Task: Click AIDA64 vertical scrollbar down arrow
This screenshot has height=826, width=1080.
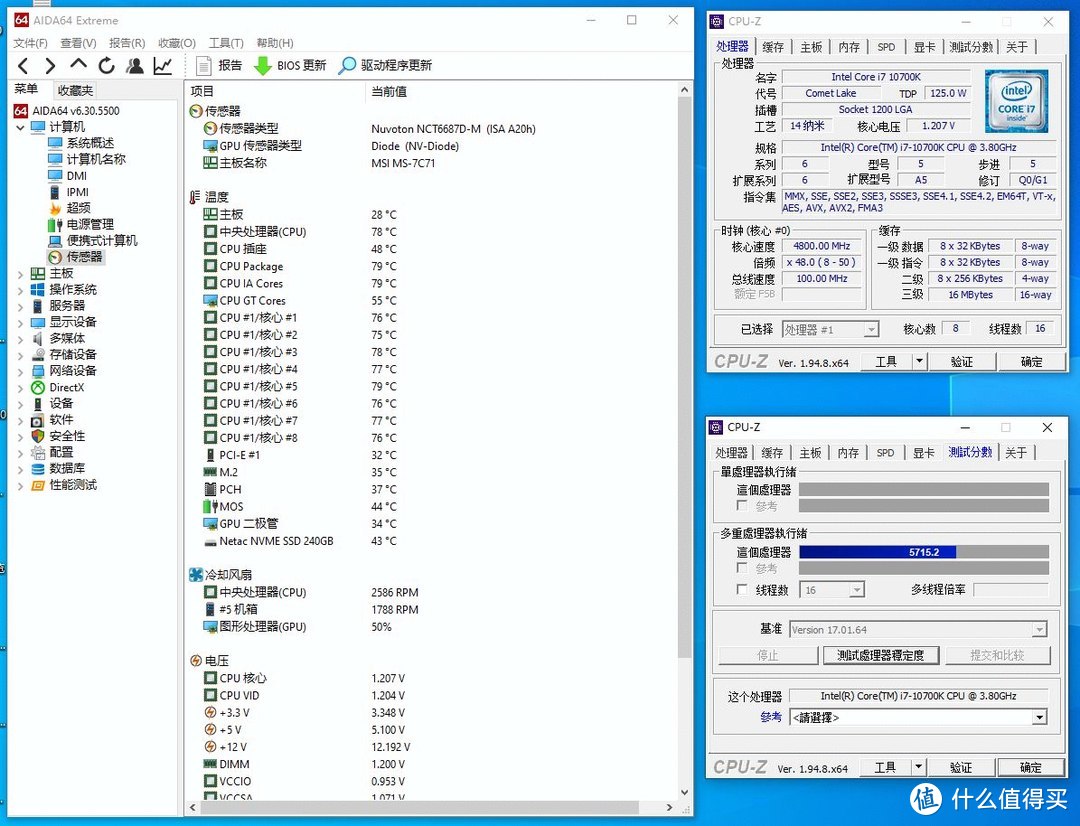Action: (684, 793)
